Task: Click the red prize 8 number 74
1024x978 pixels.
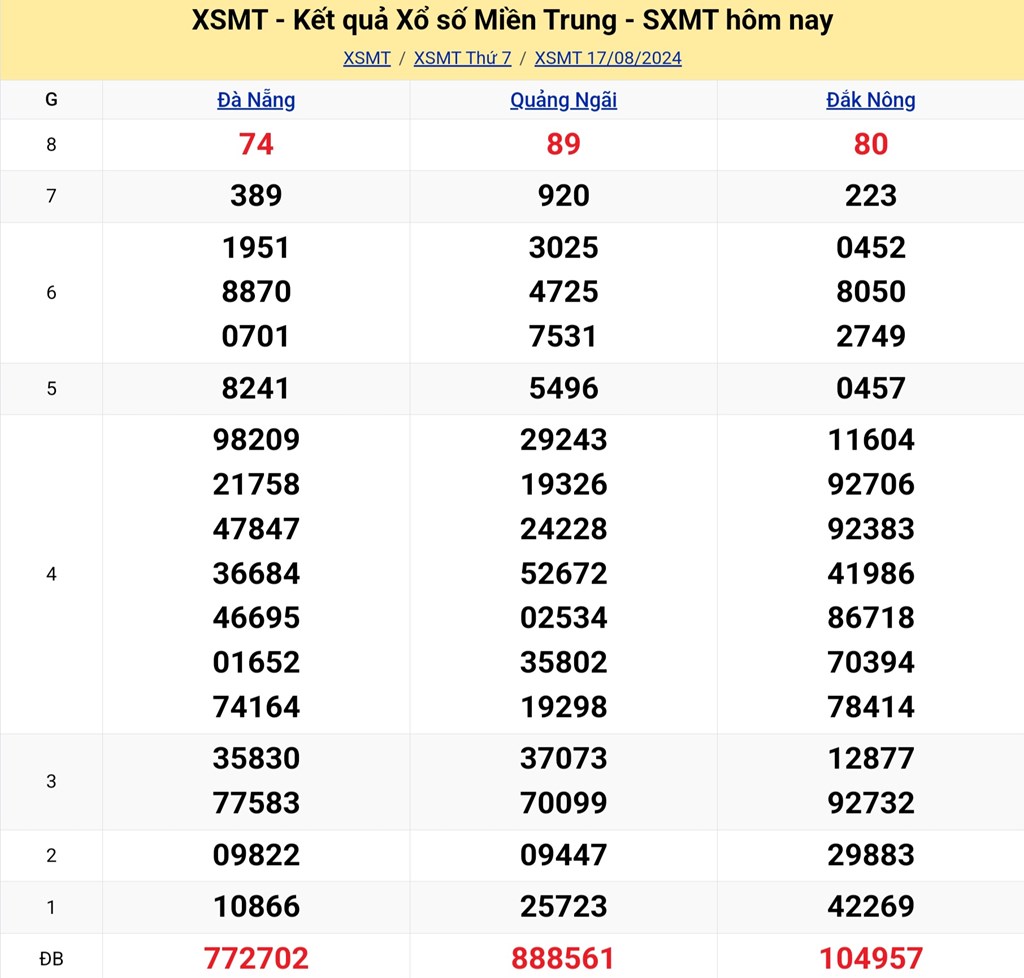Action: (256, 145)
